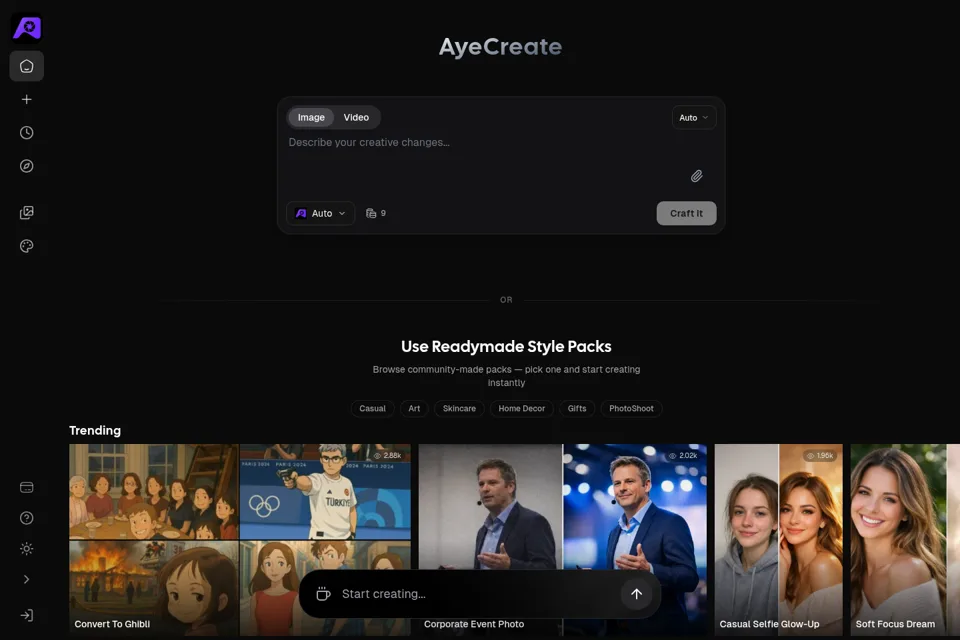The width and height of the screenshot is (960, 640).
Task: Submit with the up-arrow send button
Action: point(637,593)
